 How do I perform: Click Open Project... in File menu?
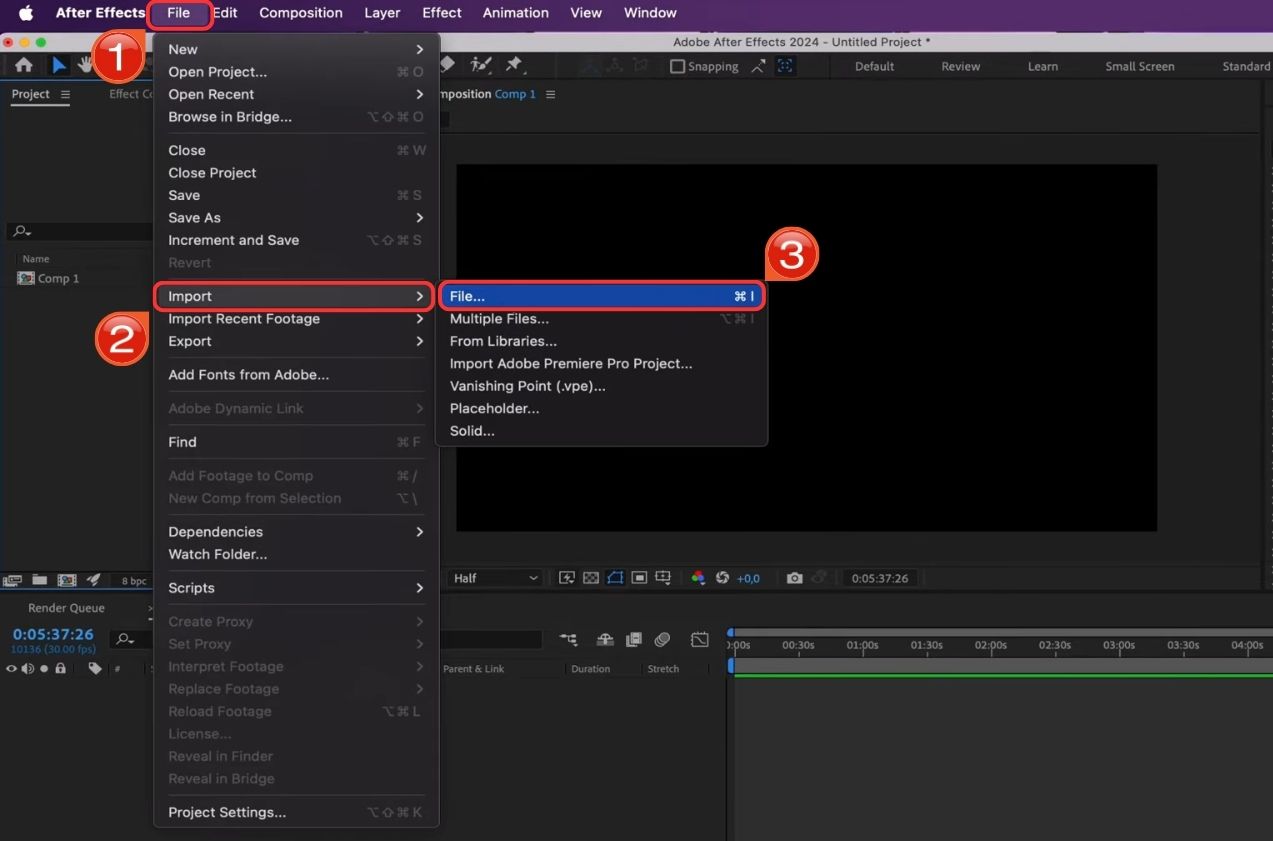pos(296,72)
